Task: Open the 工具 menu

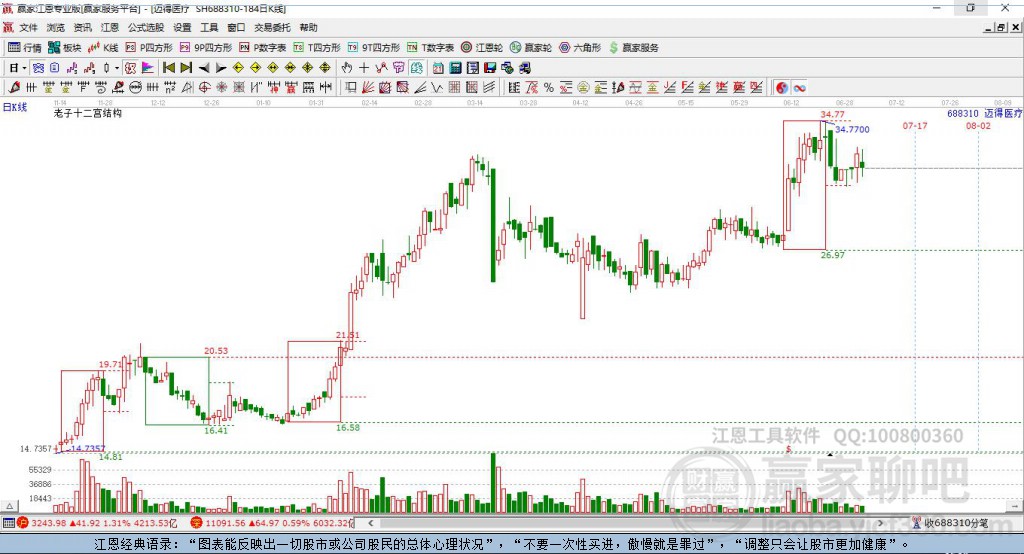Action: point(209,27)
